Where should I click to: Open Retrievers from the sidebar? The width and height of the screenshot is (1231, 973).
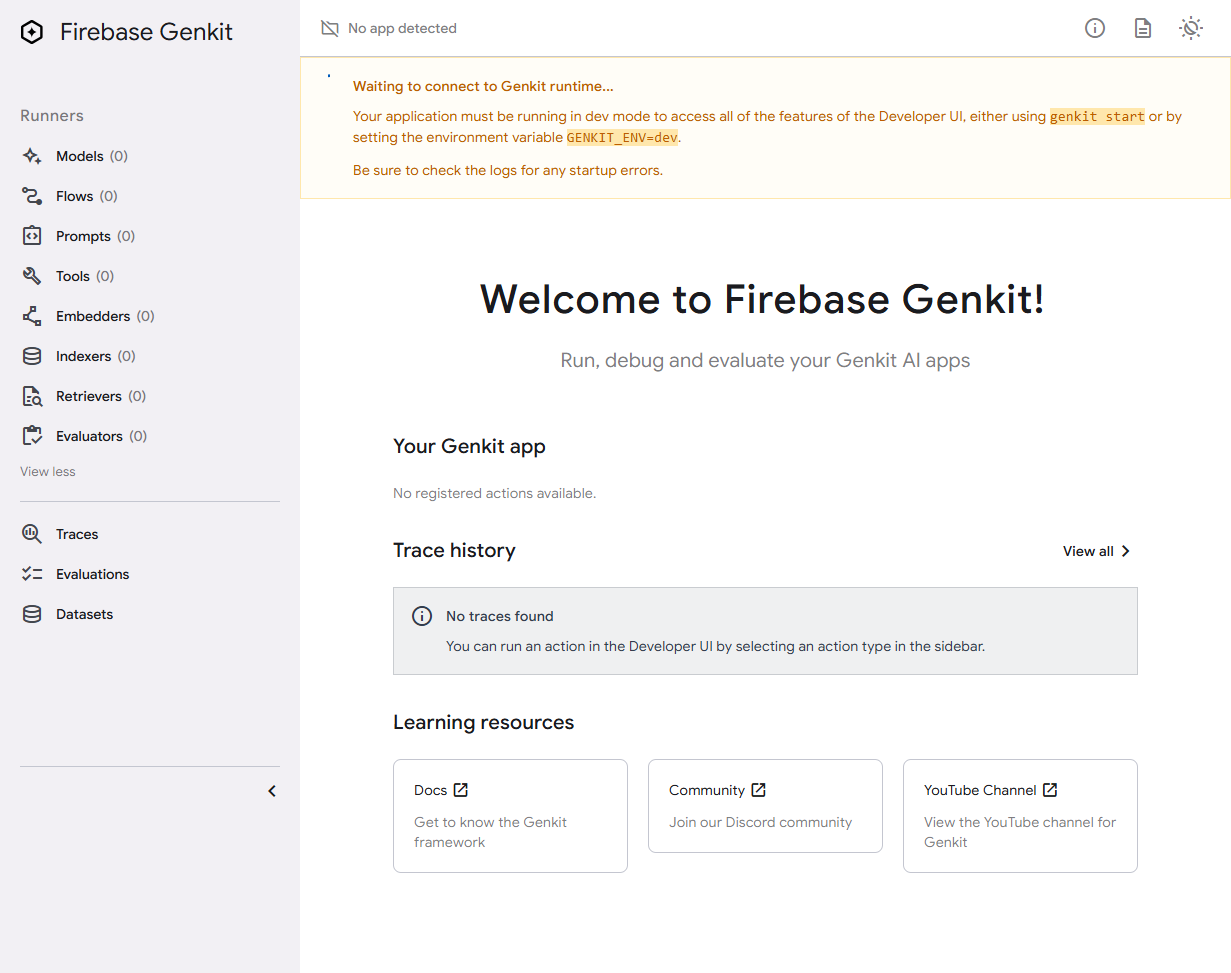100,396
